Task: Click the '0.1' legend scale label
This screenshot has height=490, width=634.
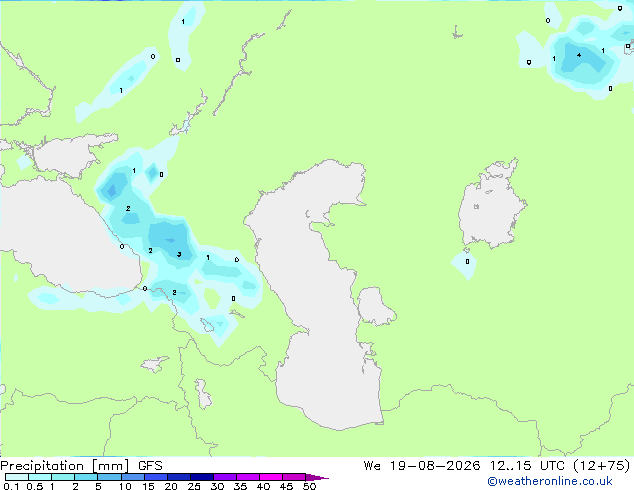Action: 11,486
